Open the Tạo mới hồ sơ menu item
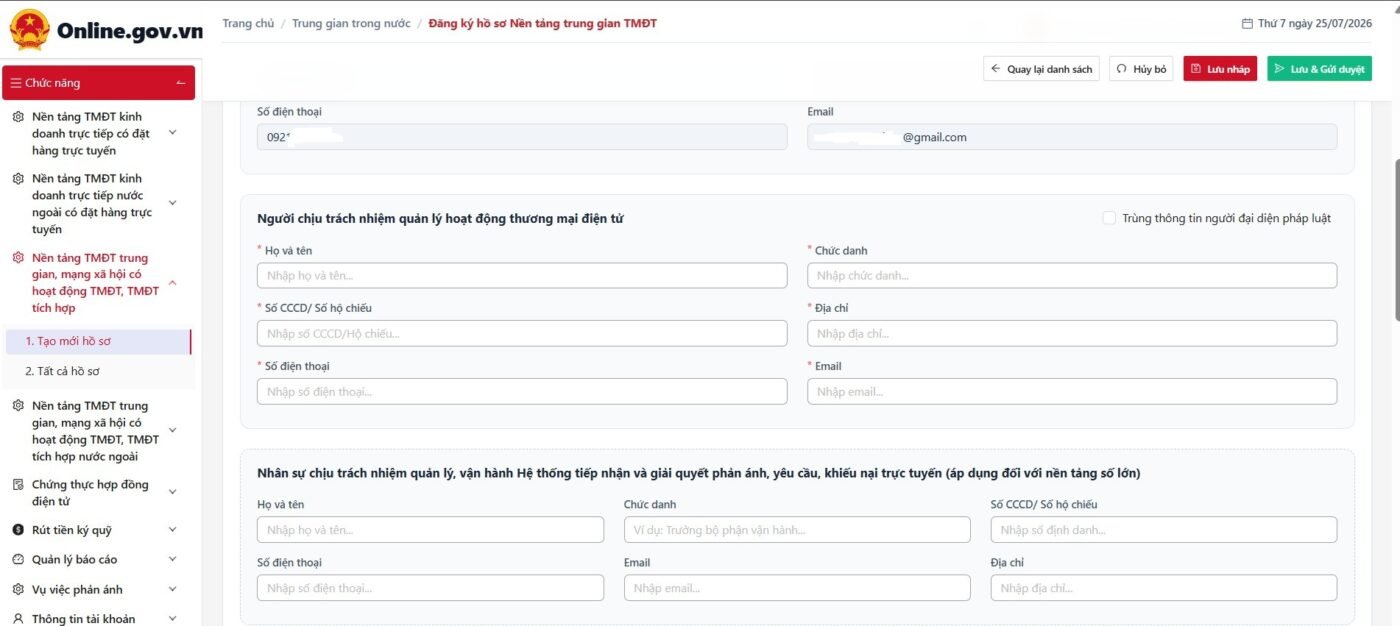Viewport: 1400px width, 626px height. click(97, 341)
